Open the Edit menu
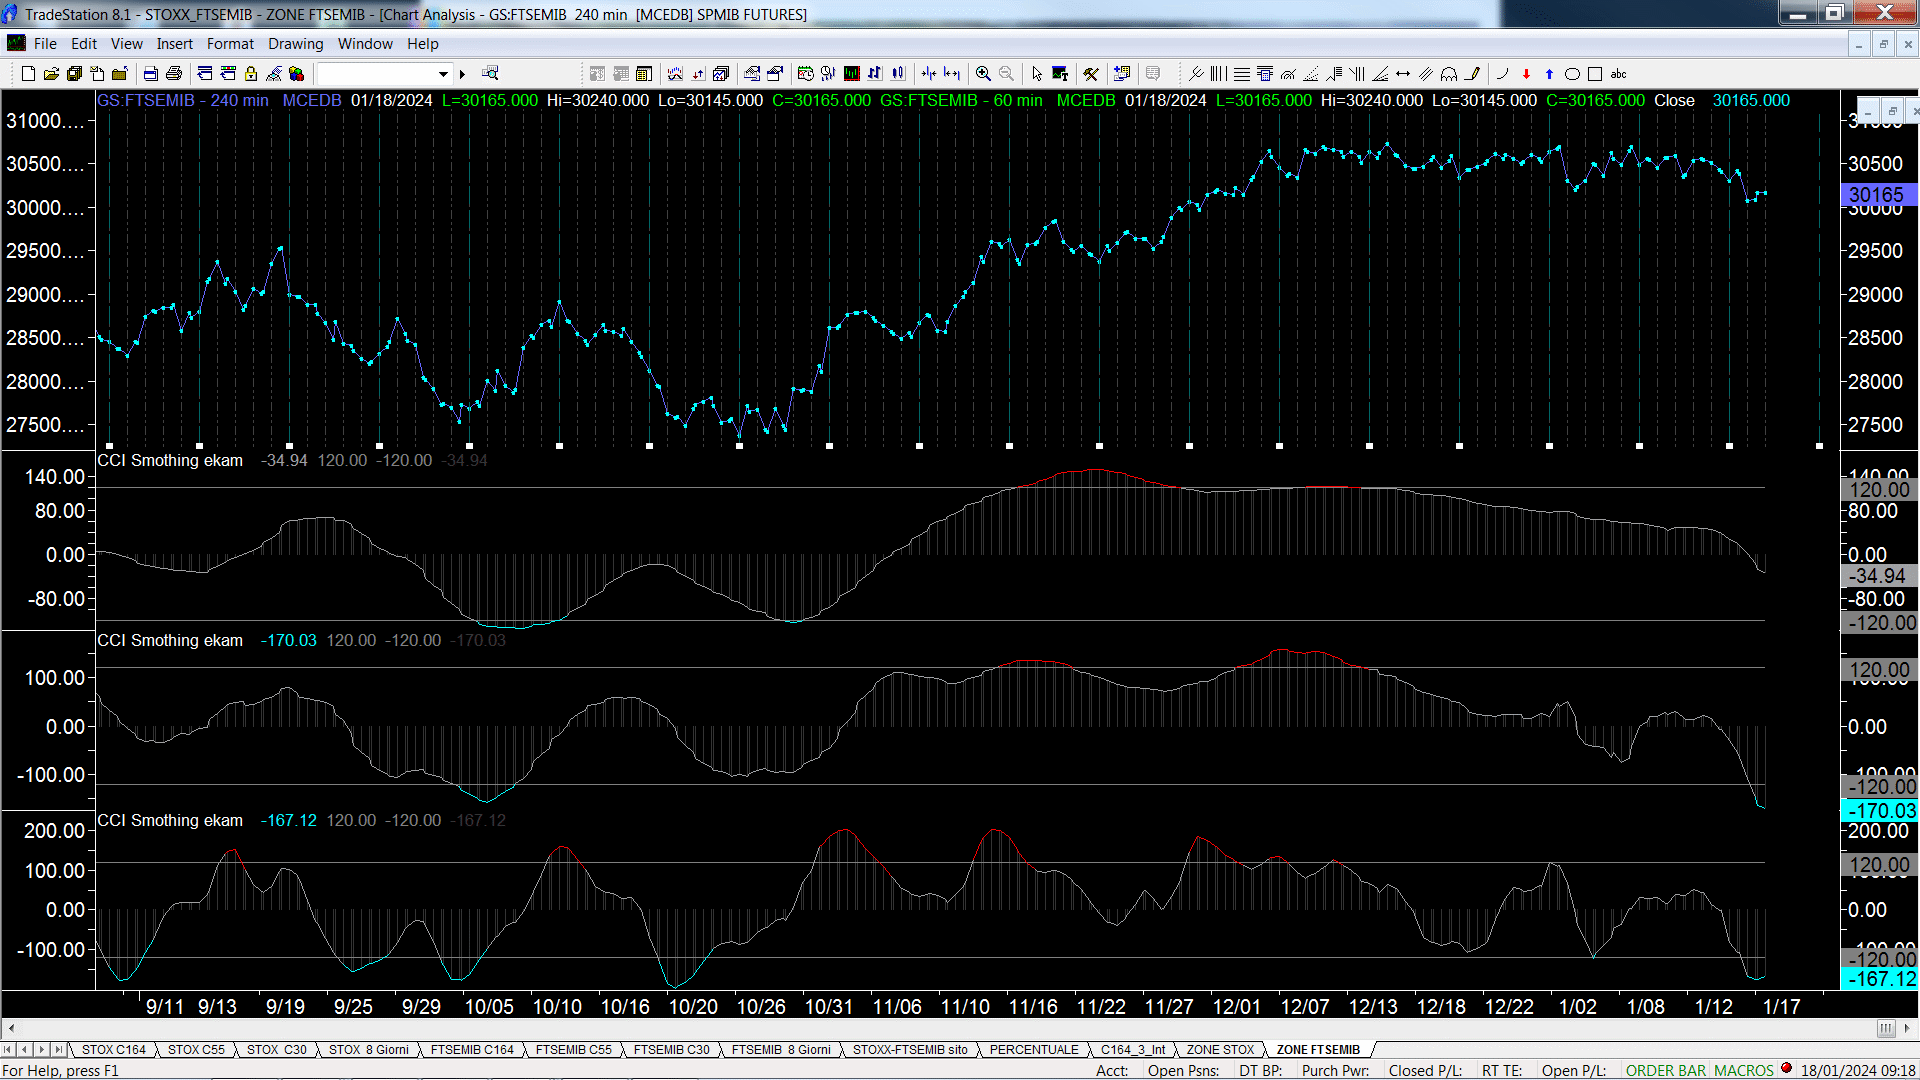Image resolution: width=1920 pixels, height=1080 pixels. (84, 44)
